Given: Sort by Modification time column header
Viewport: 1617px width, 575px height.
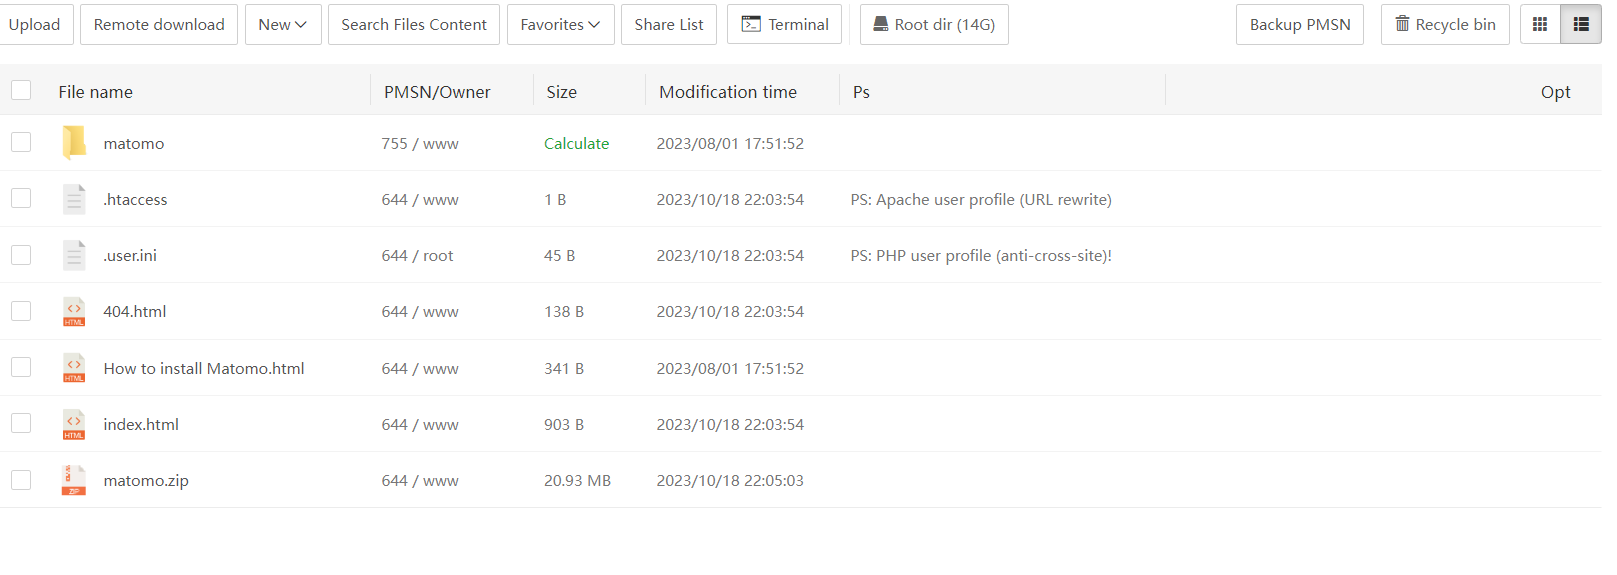Looking at the screenshot, I should [x=728, y=92].
